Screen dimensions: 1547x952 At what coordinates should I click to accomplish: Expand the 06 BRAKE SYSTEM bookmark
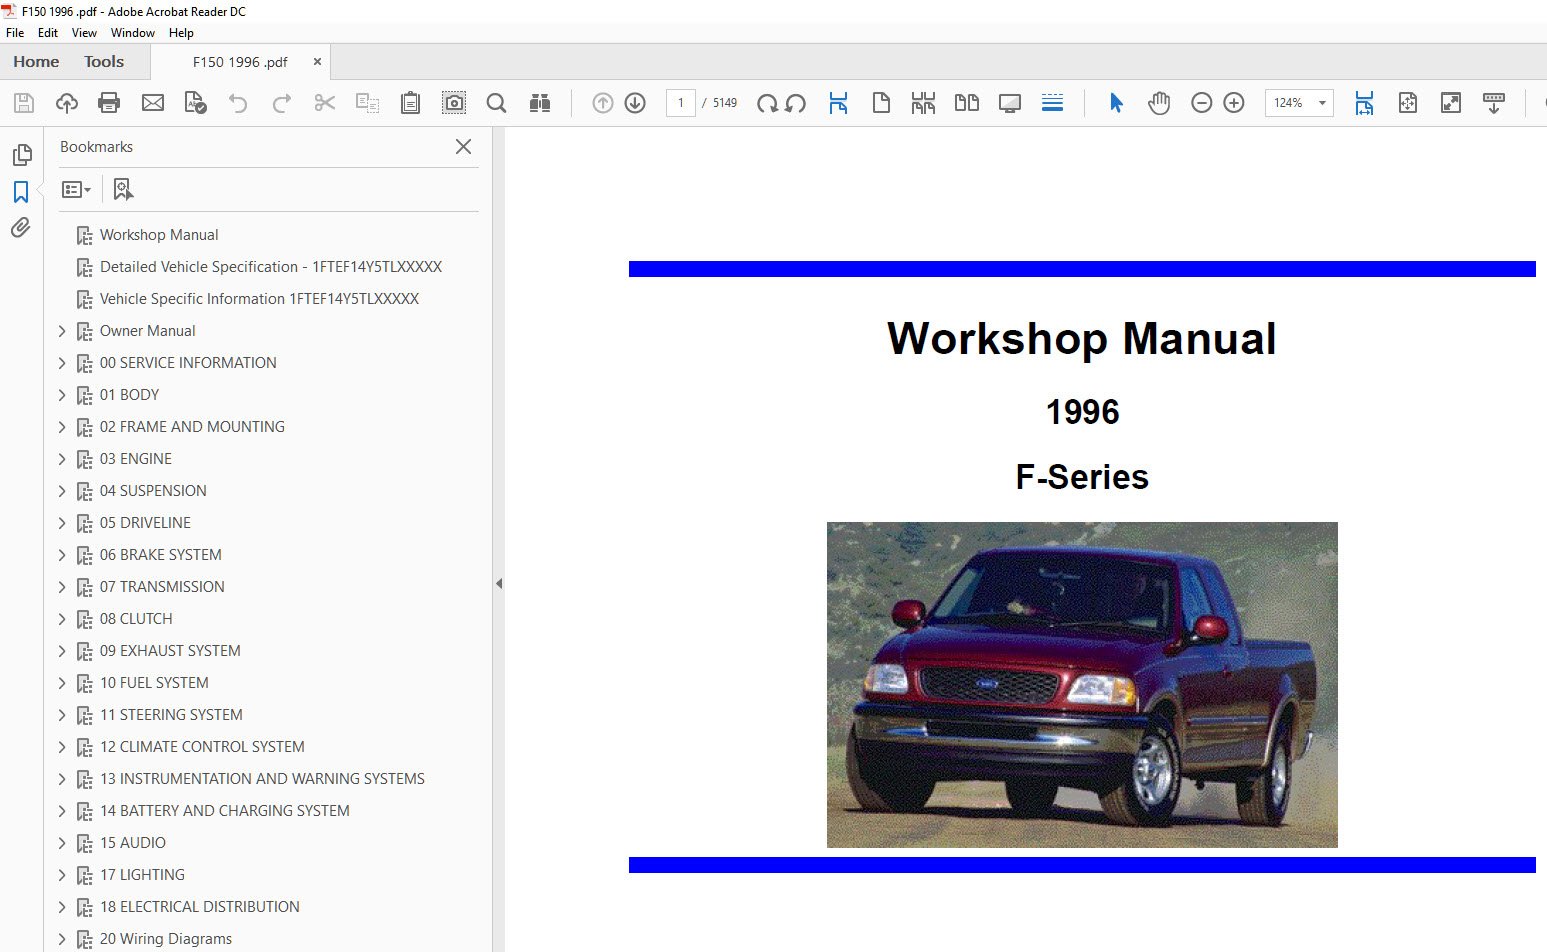[62, 555]
